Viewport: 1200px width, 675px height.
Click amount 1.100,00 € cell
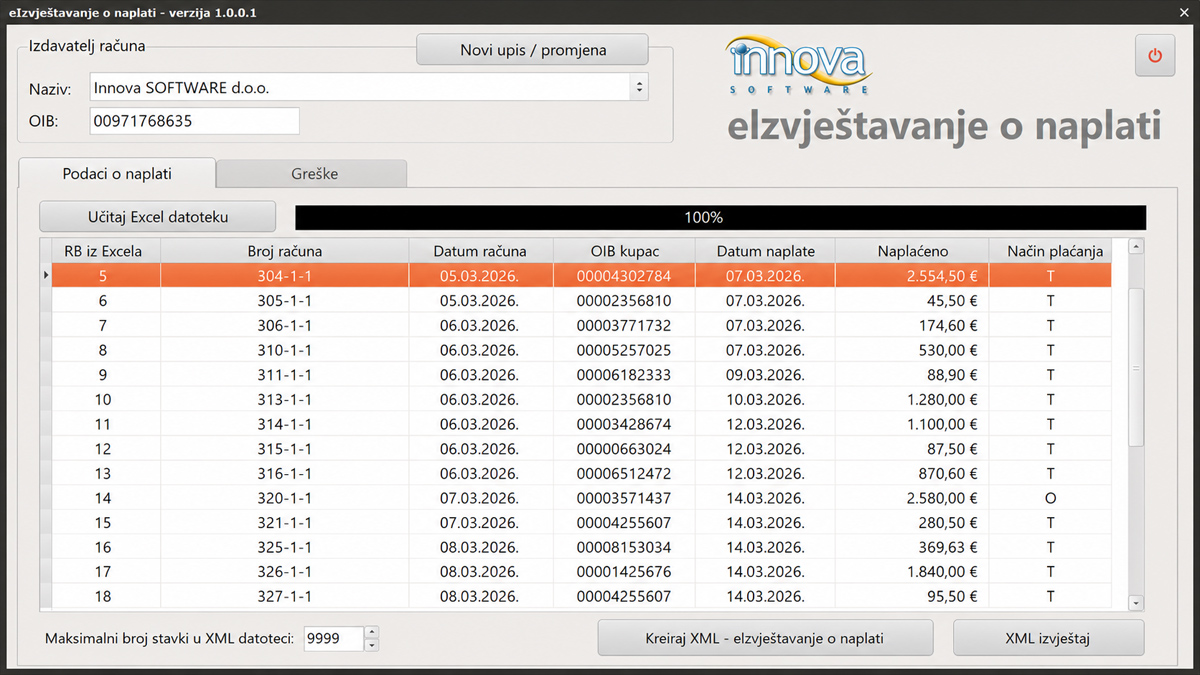click(912, 424)
